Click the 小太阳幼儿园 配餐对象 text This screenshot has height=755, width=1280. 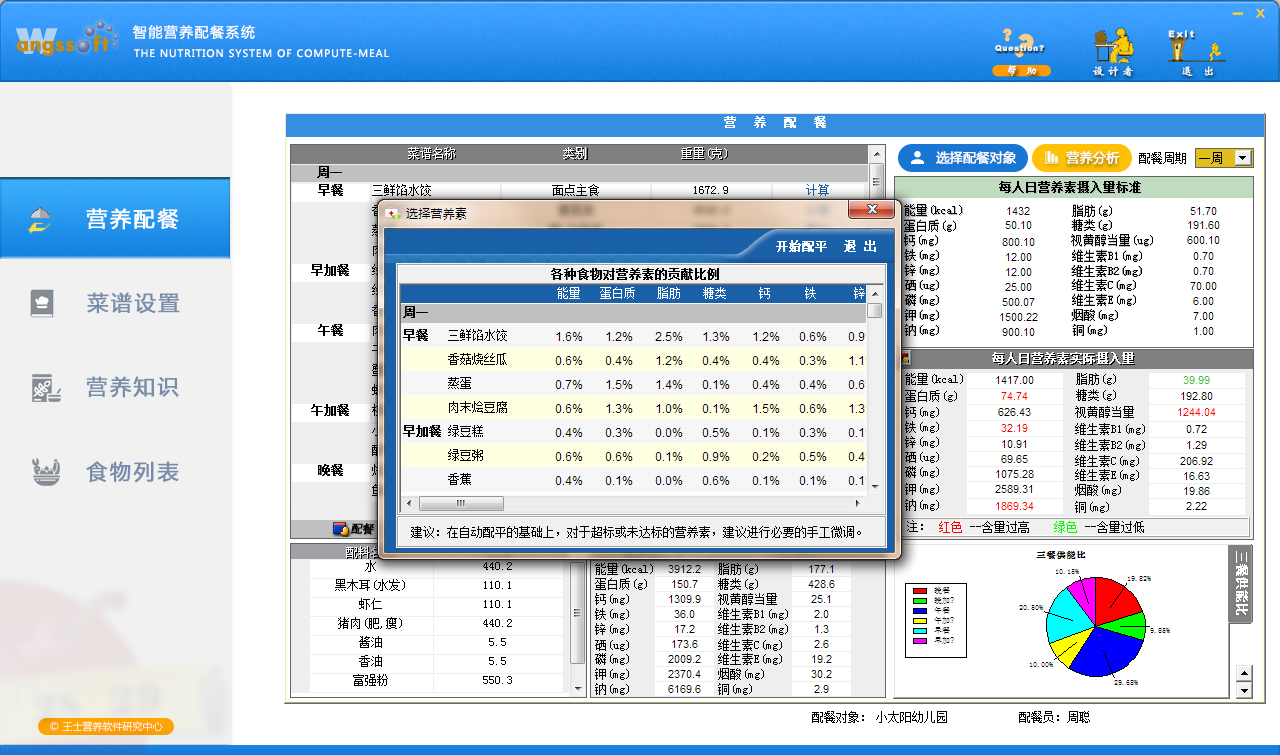(x=911, y=717)
